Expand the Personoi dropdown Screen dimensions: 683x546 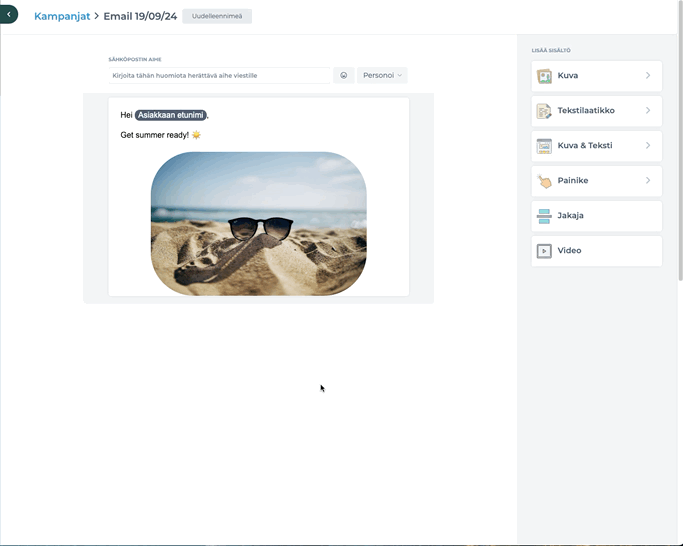(382, 75)
